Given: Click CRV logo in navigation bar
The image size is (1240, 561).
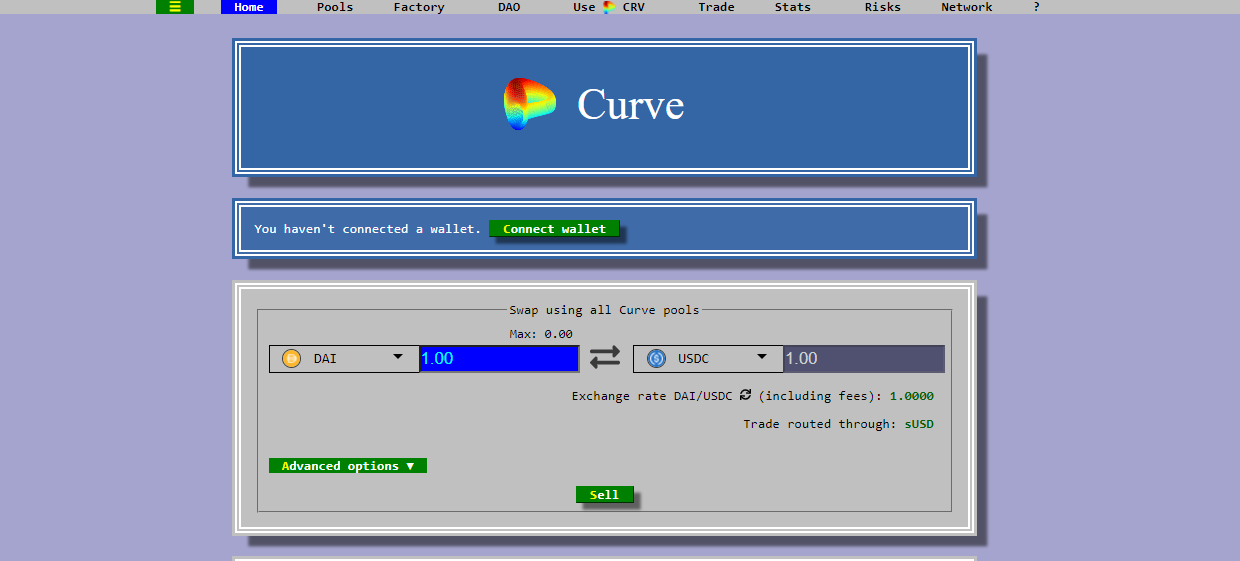Looking at the screenshot, I should click(x=610, y=7).
